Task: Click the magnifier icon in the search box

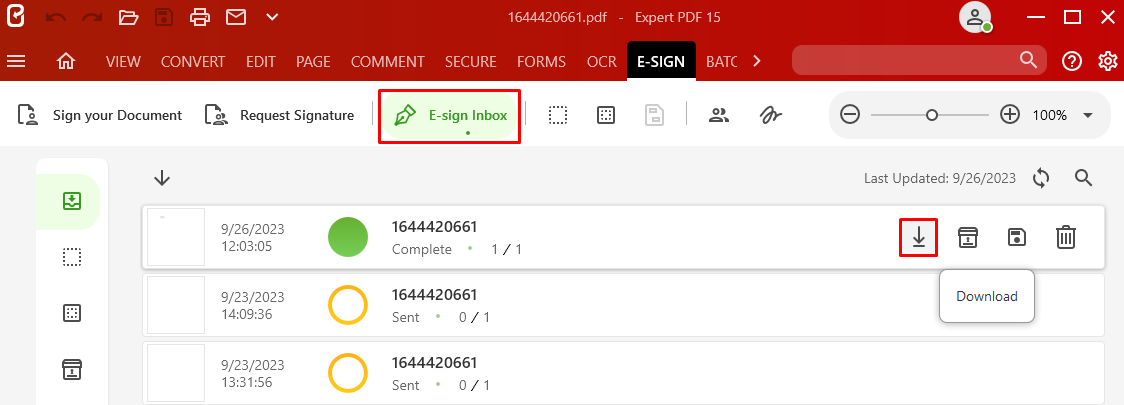Action: (x=1028, y=59)
